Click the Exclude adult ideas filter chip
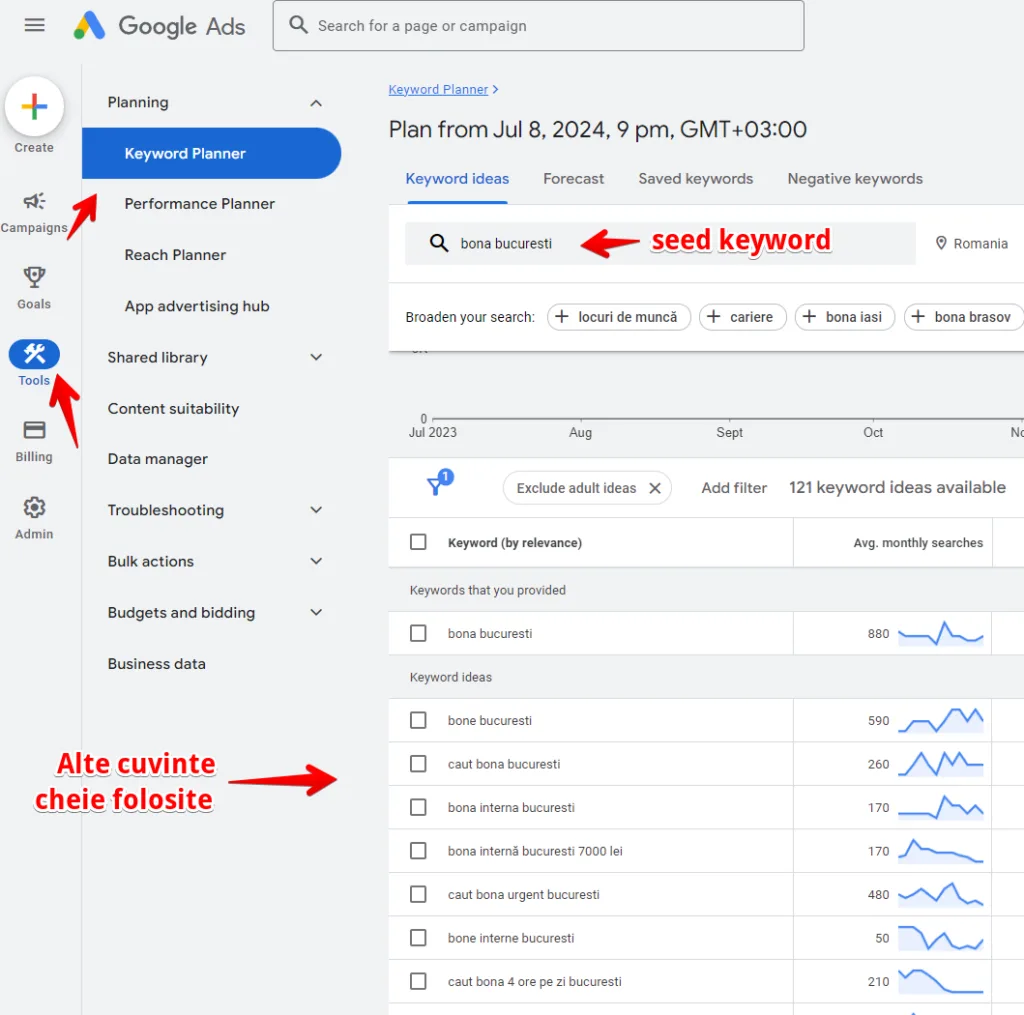The height and width of the screenshot is (1015, 1024). pos(586,488)
